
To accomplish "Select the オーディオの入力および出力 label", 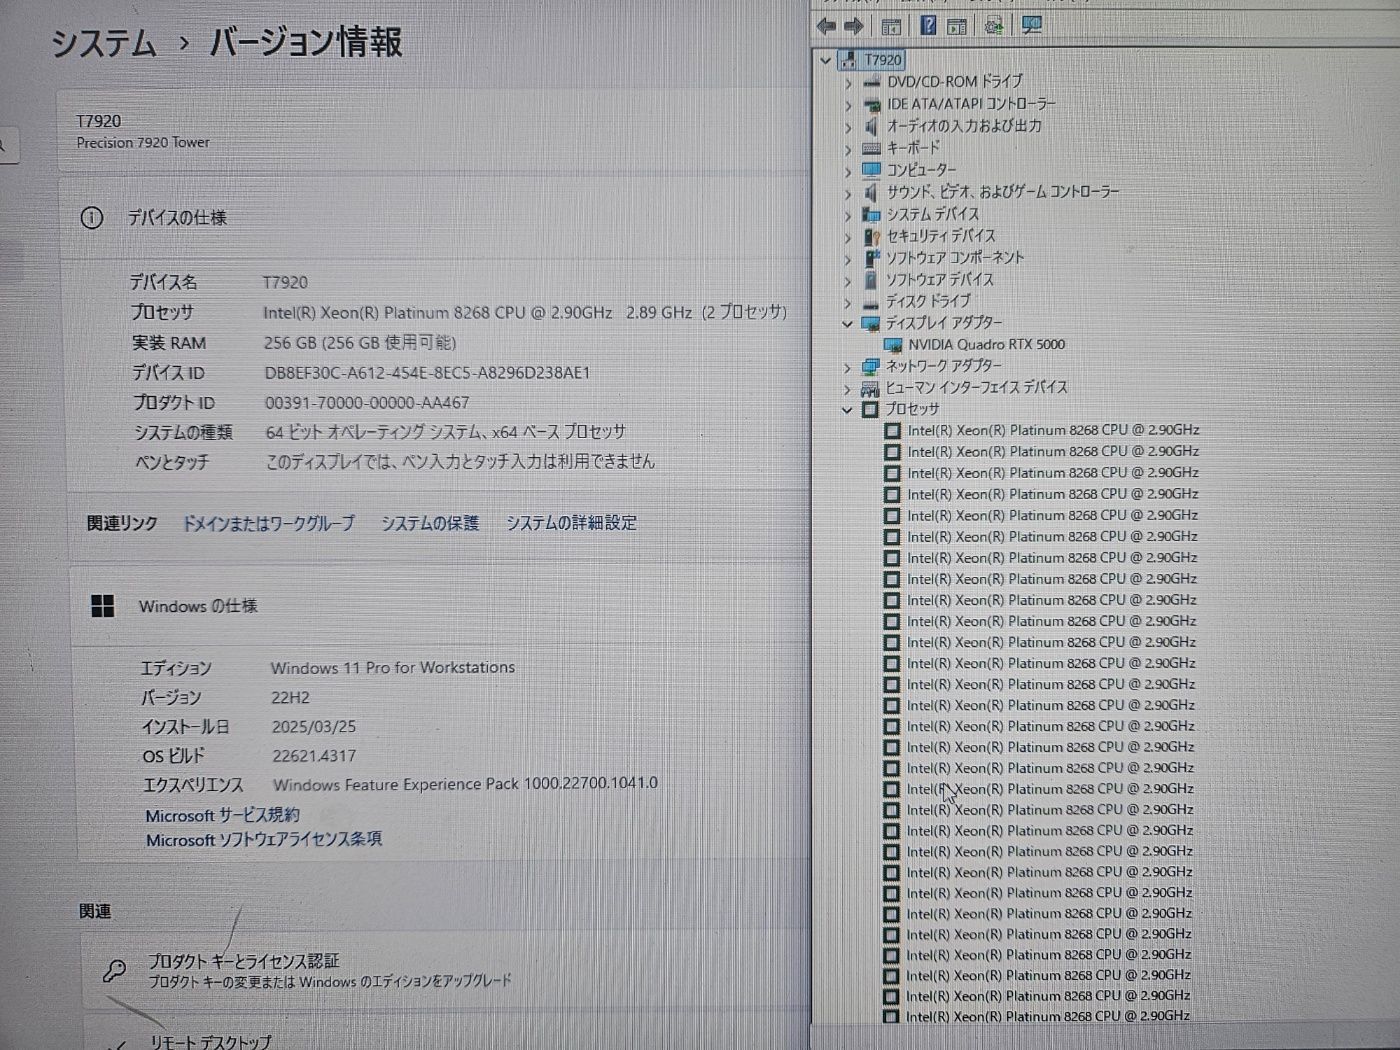I will pyautogui.click(x=964, y=126).
